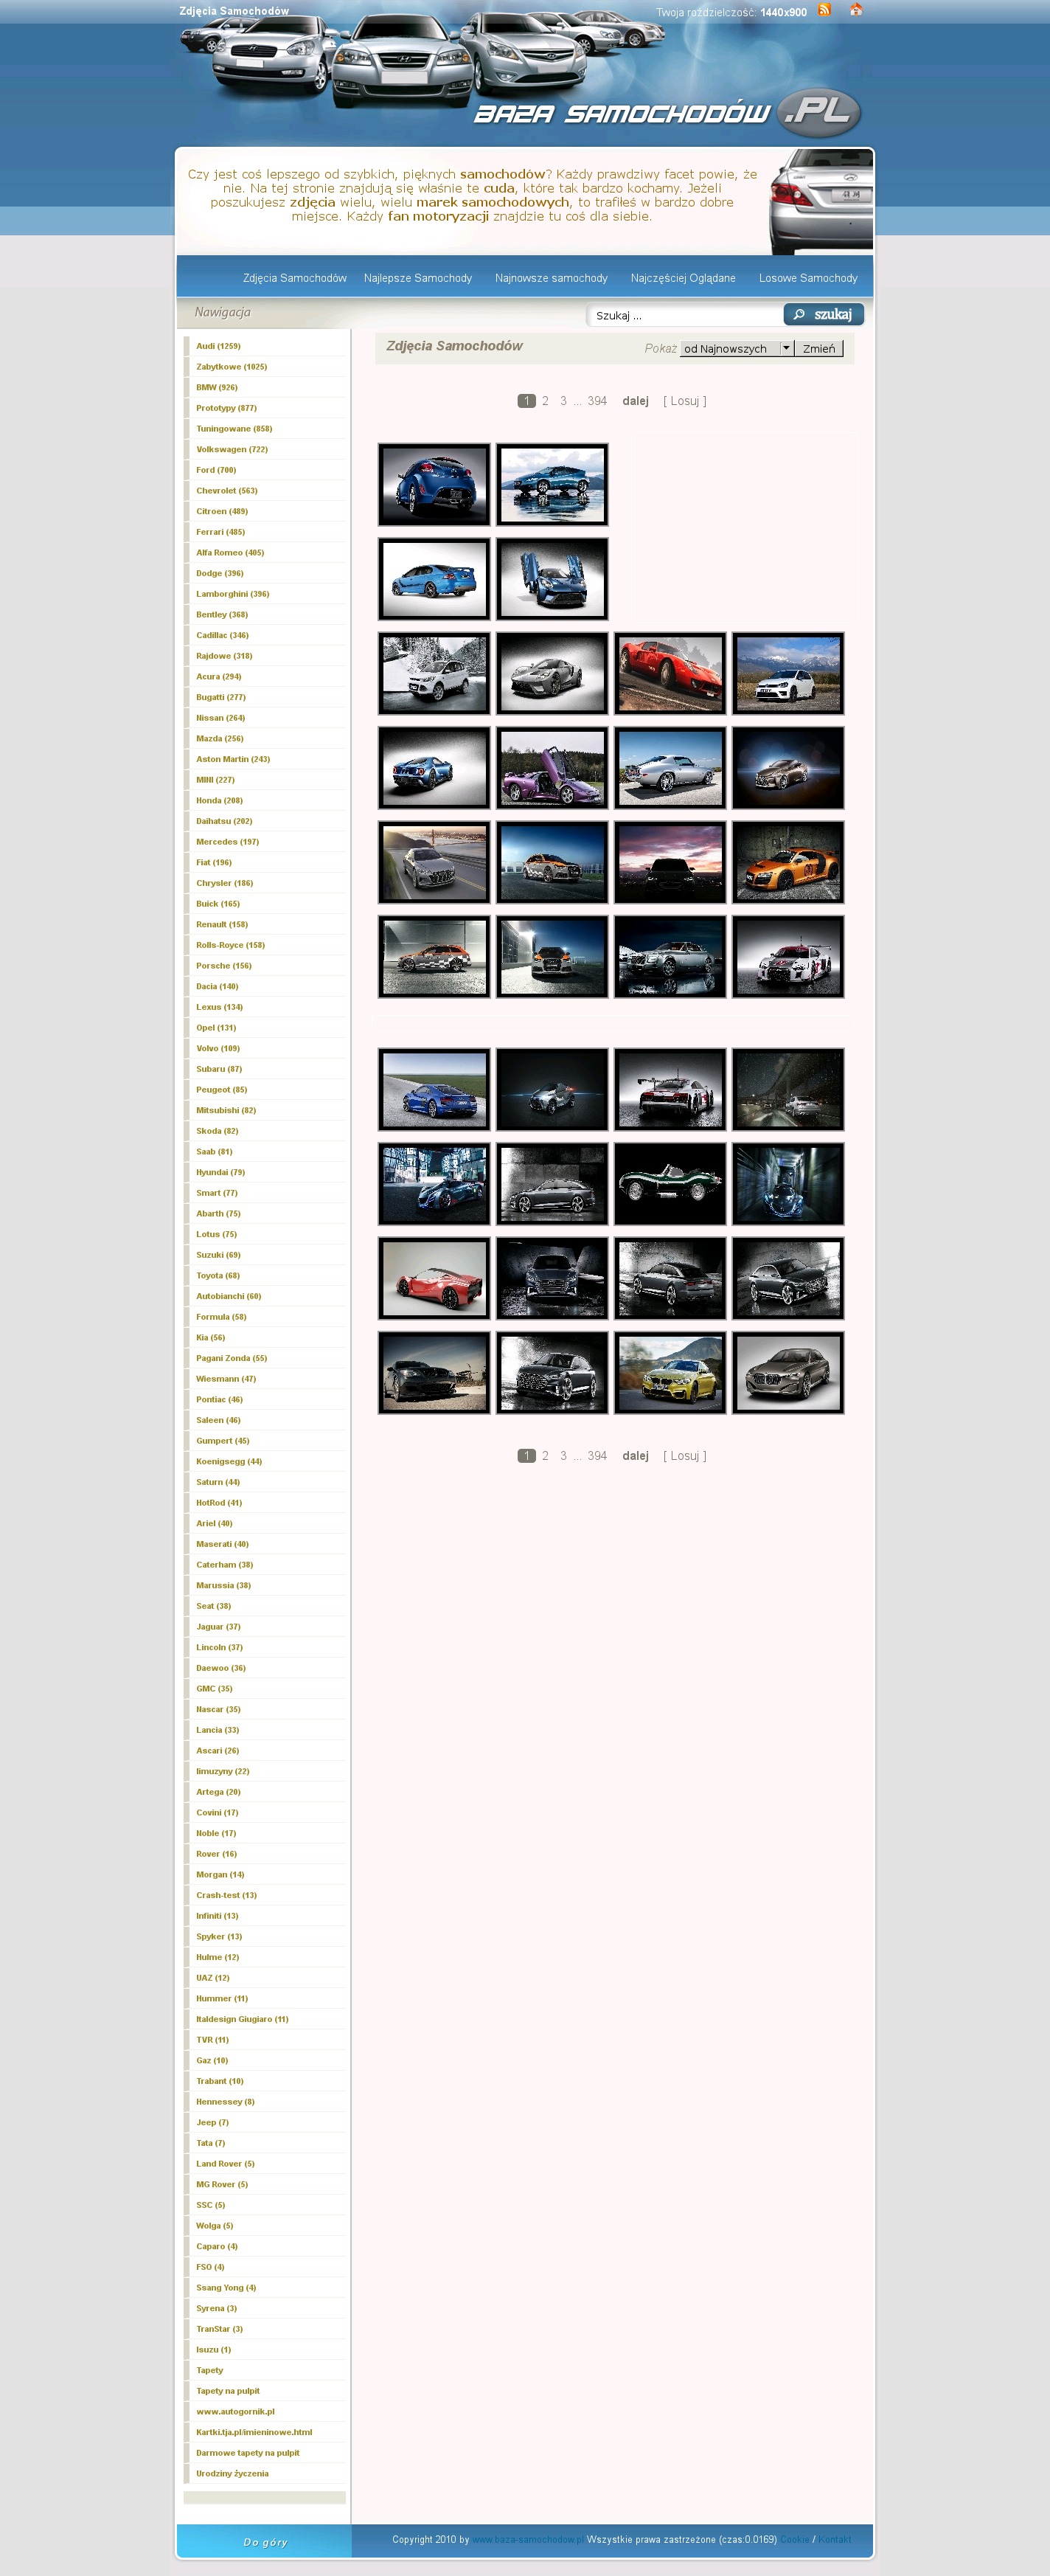Image resolution: width=1050 pixels, height=2576 pixels.
Task: Click the bottom pagination Losuj link
Action: tap(684, 1456)
